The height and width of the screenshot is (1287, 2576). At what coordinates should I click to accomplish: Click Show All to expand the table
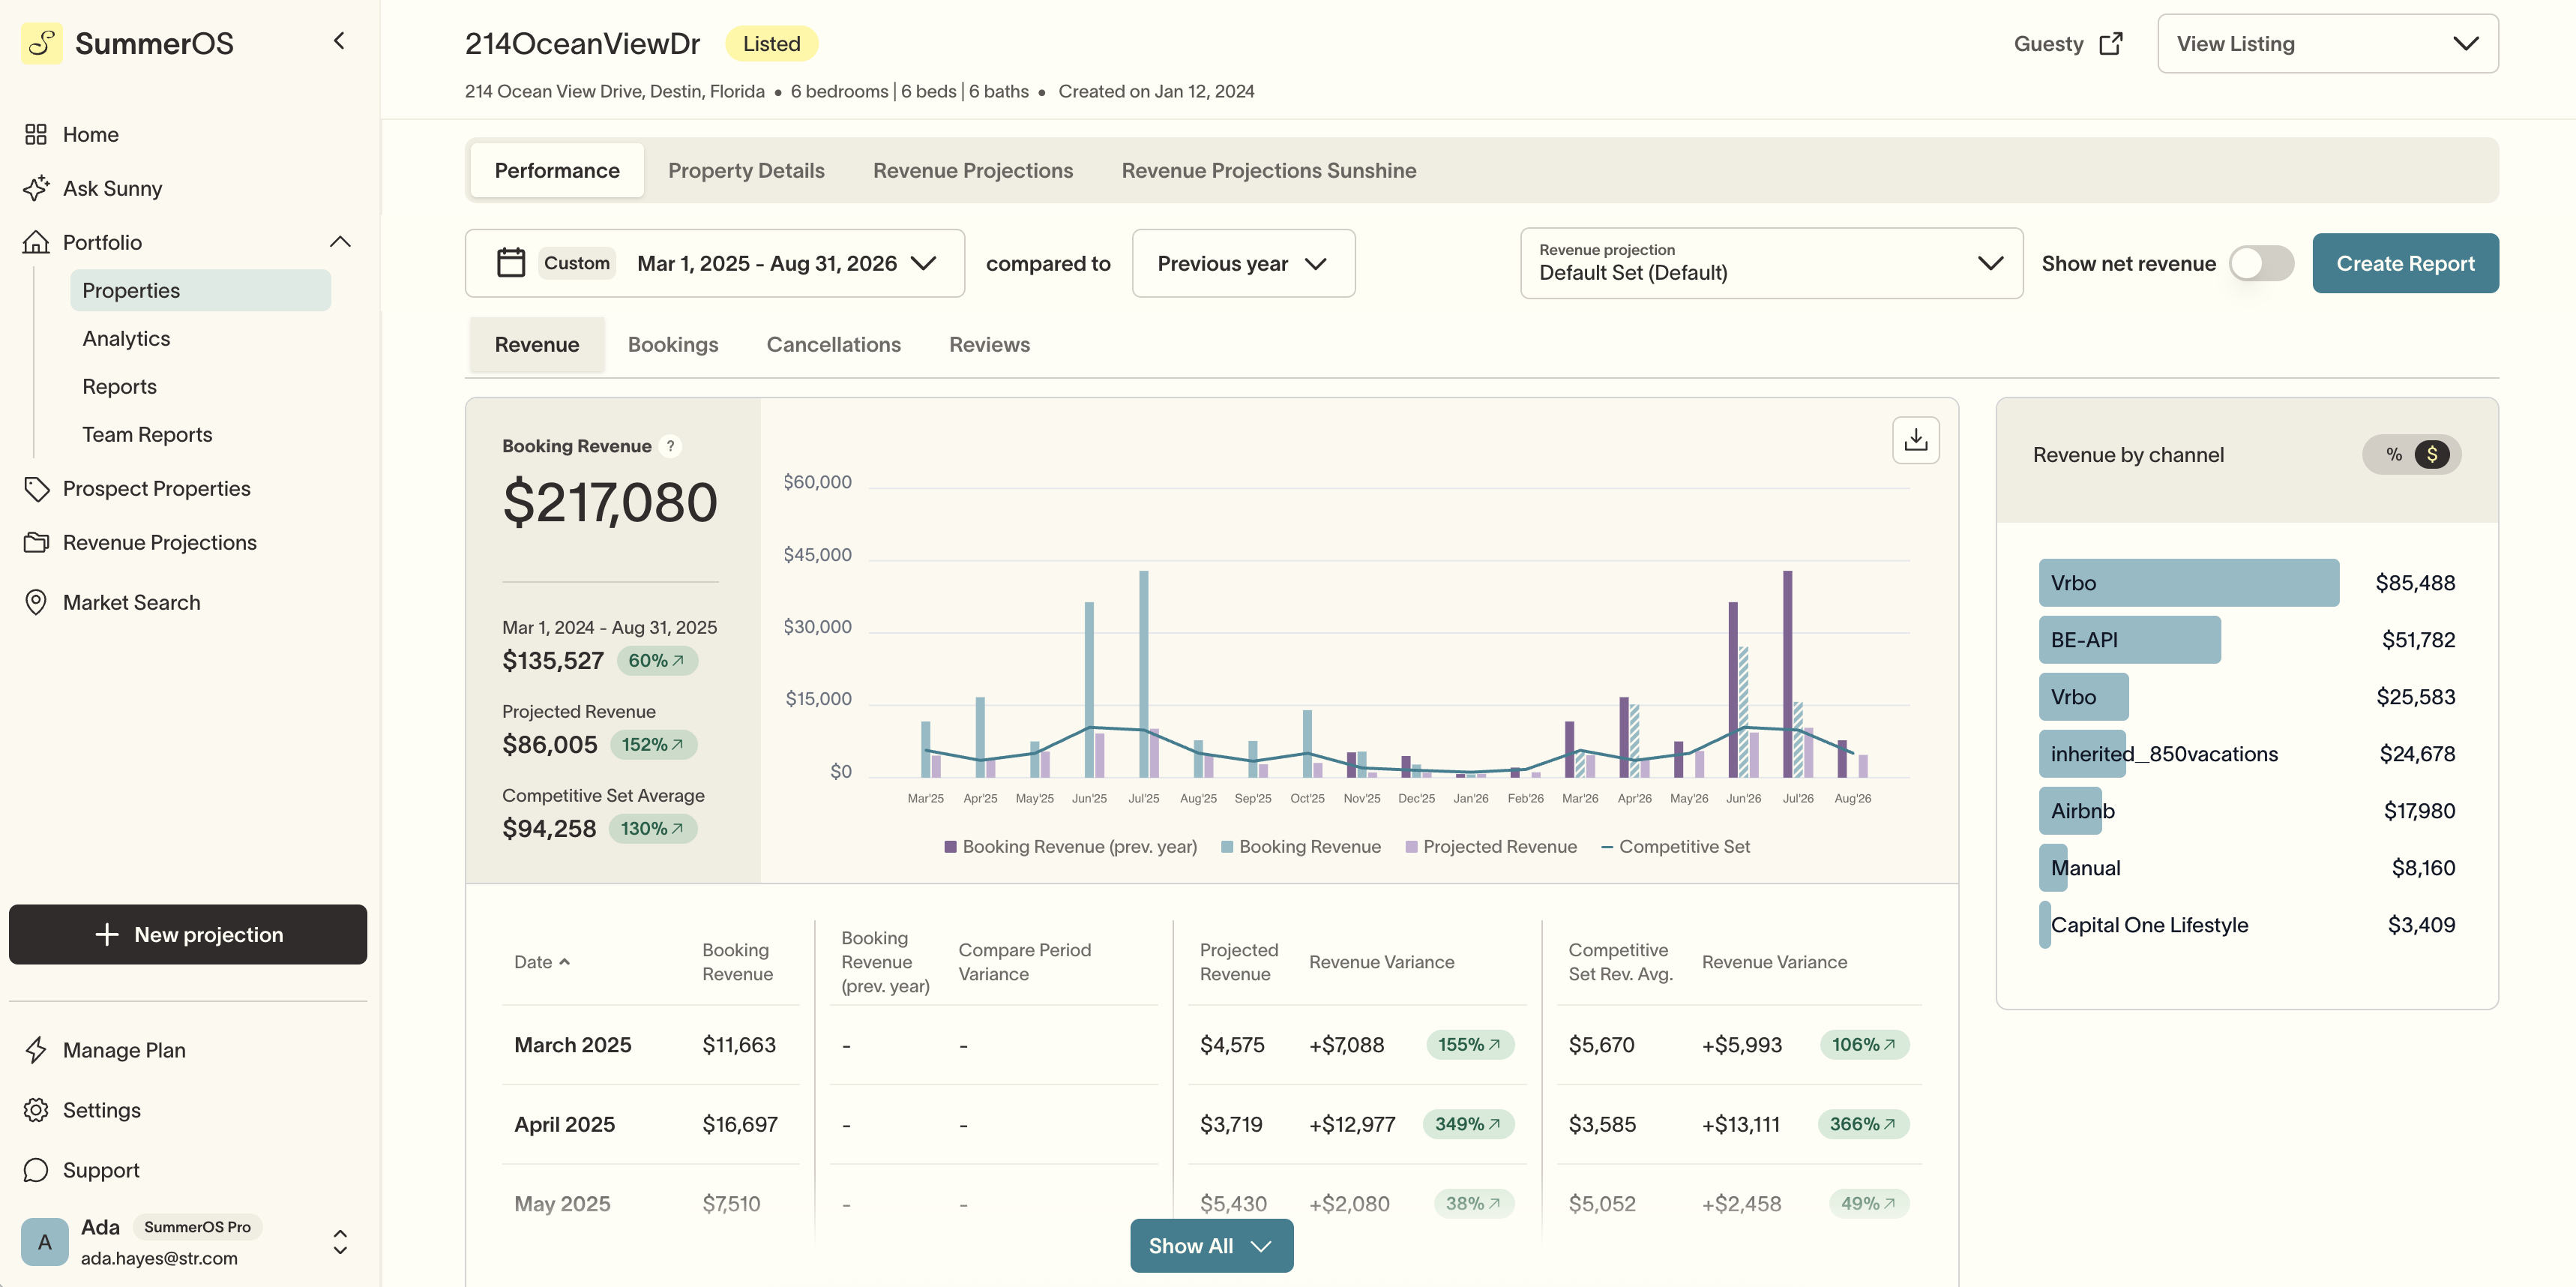pyautogui.click(x=1210, y=1245)
